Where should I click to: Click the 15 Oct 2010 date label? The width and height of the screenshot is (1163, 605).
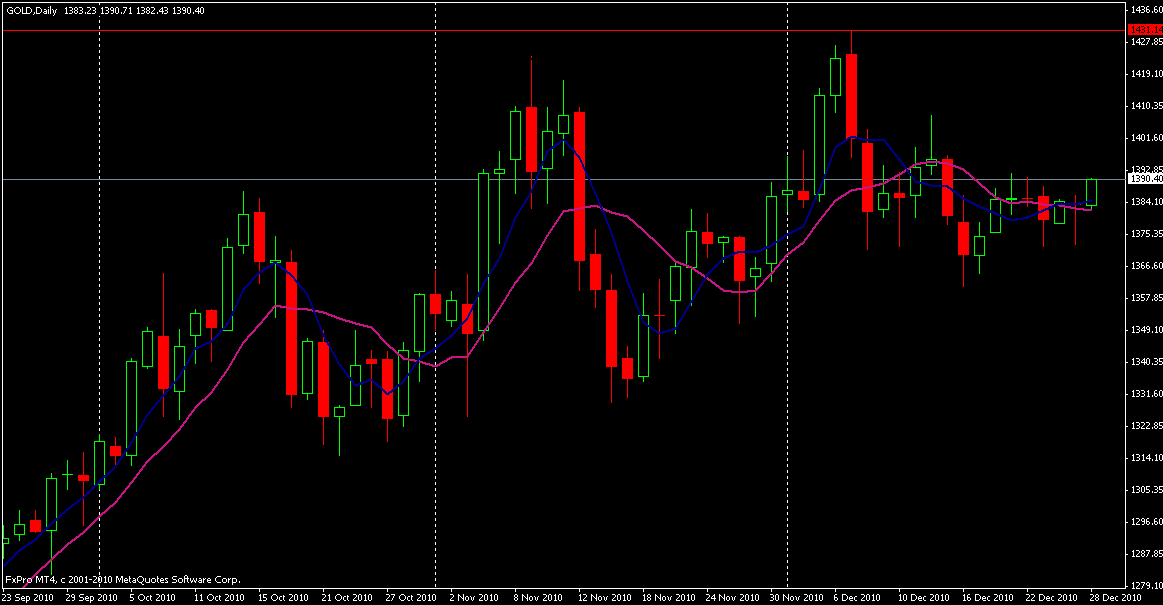[282, 597]
